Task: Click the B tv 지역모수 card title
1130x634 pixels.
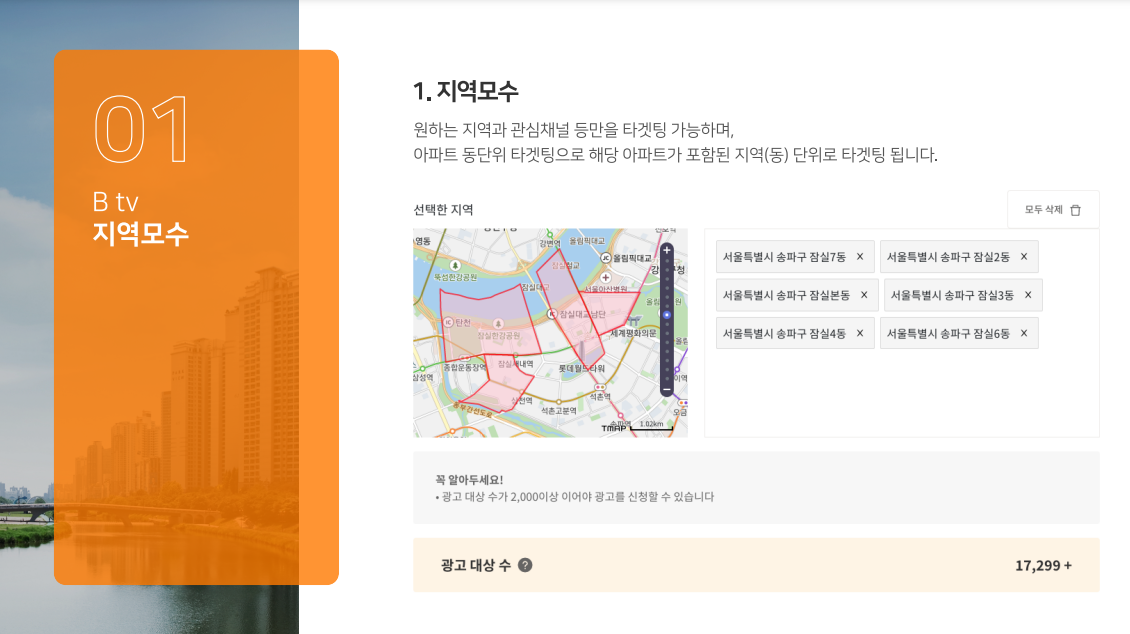Action: 141,218
